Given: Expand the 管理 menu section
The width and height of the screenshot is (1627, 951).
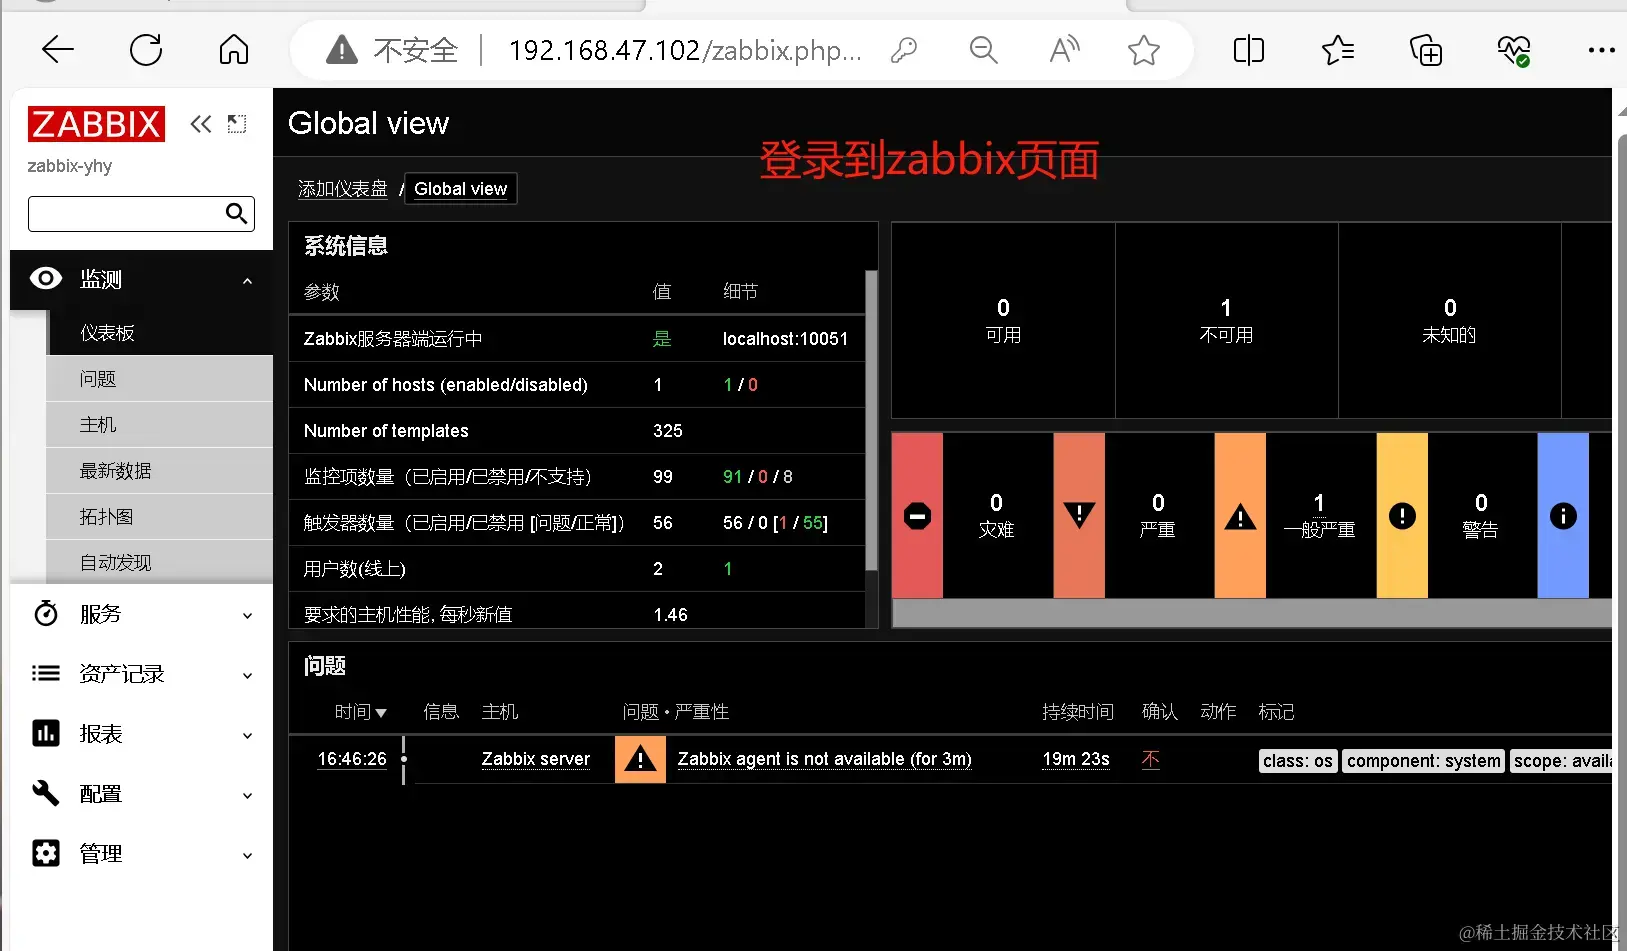Looking at the screenshot, I should 247,856.
